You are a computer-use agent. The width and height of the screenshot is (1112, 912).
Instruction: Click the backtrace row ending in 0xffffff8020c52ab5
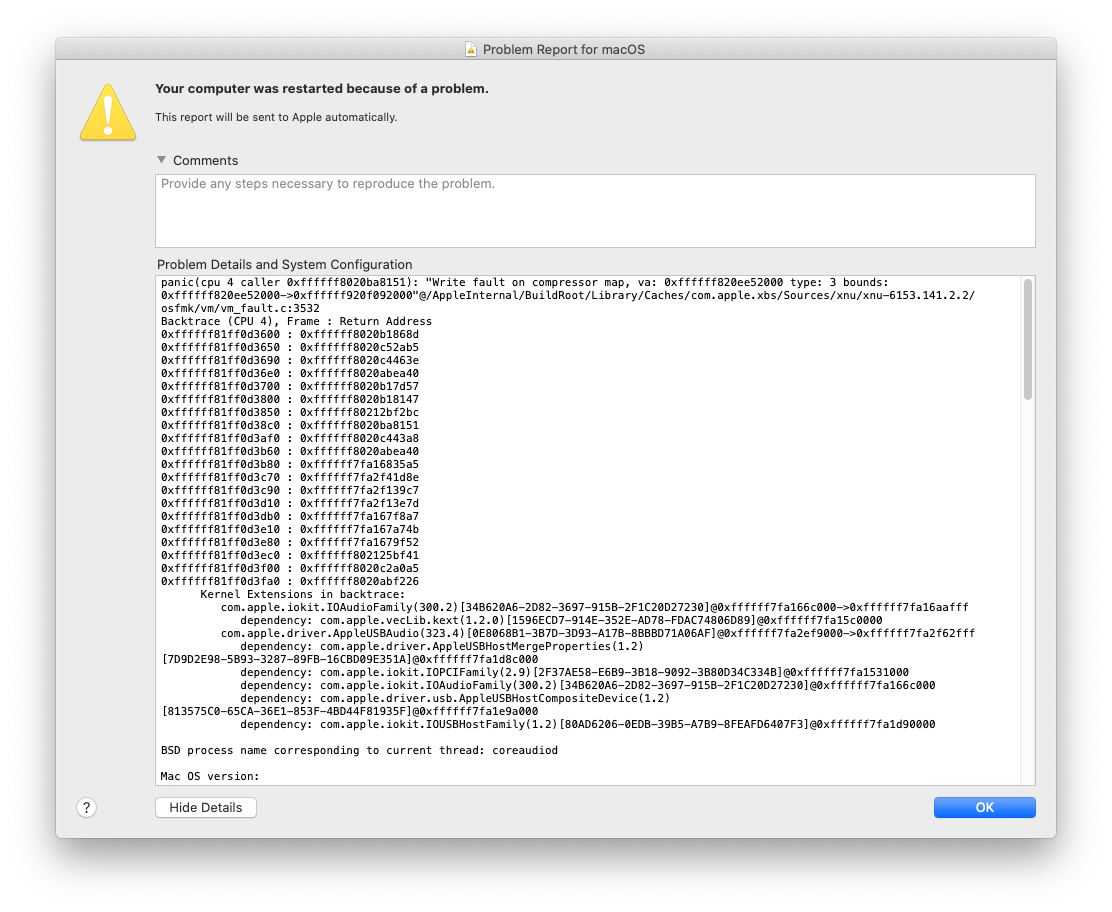[x=290, y=347]
